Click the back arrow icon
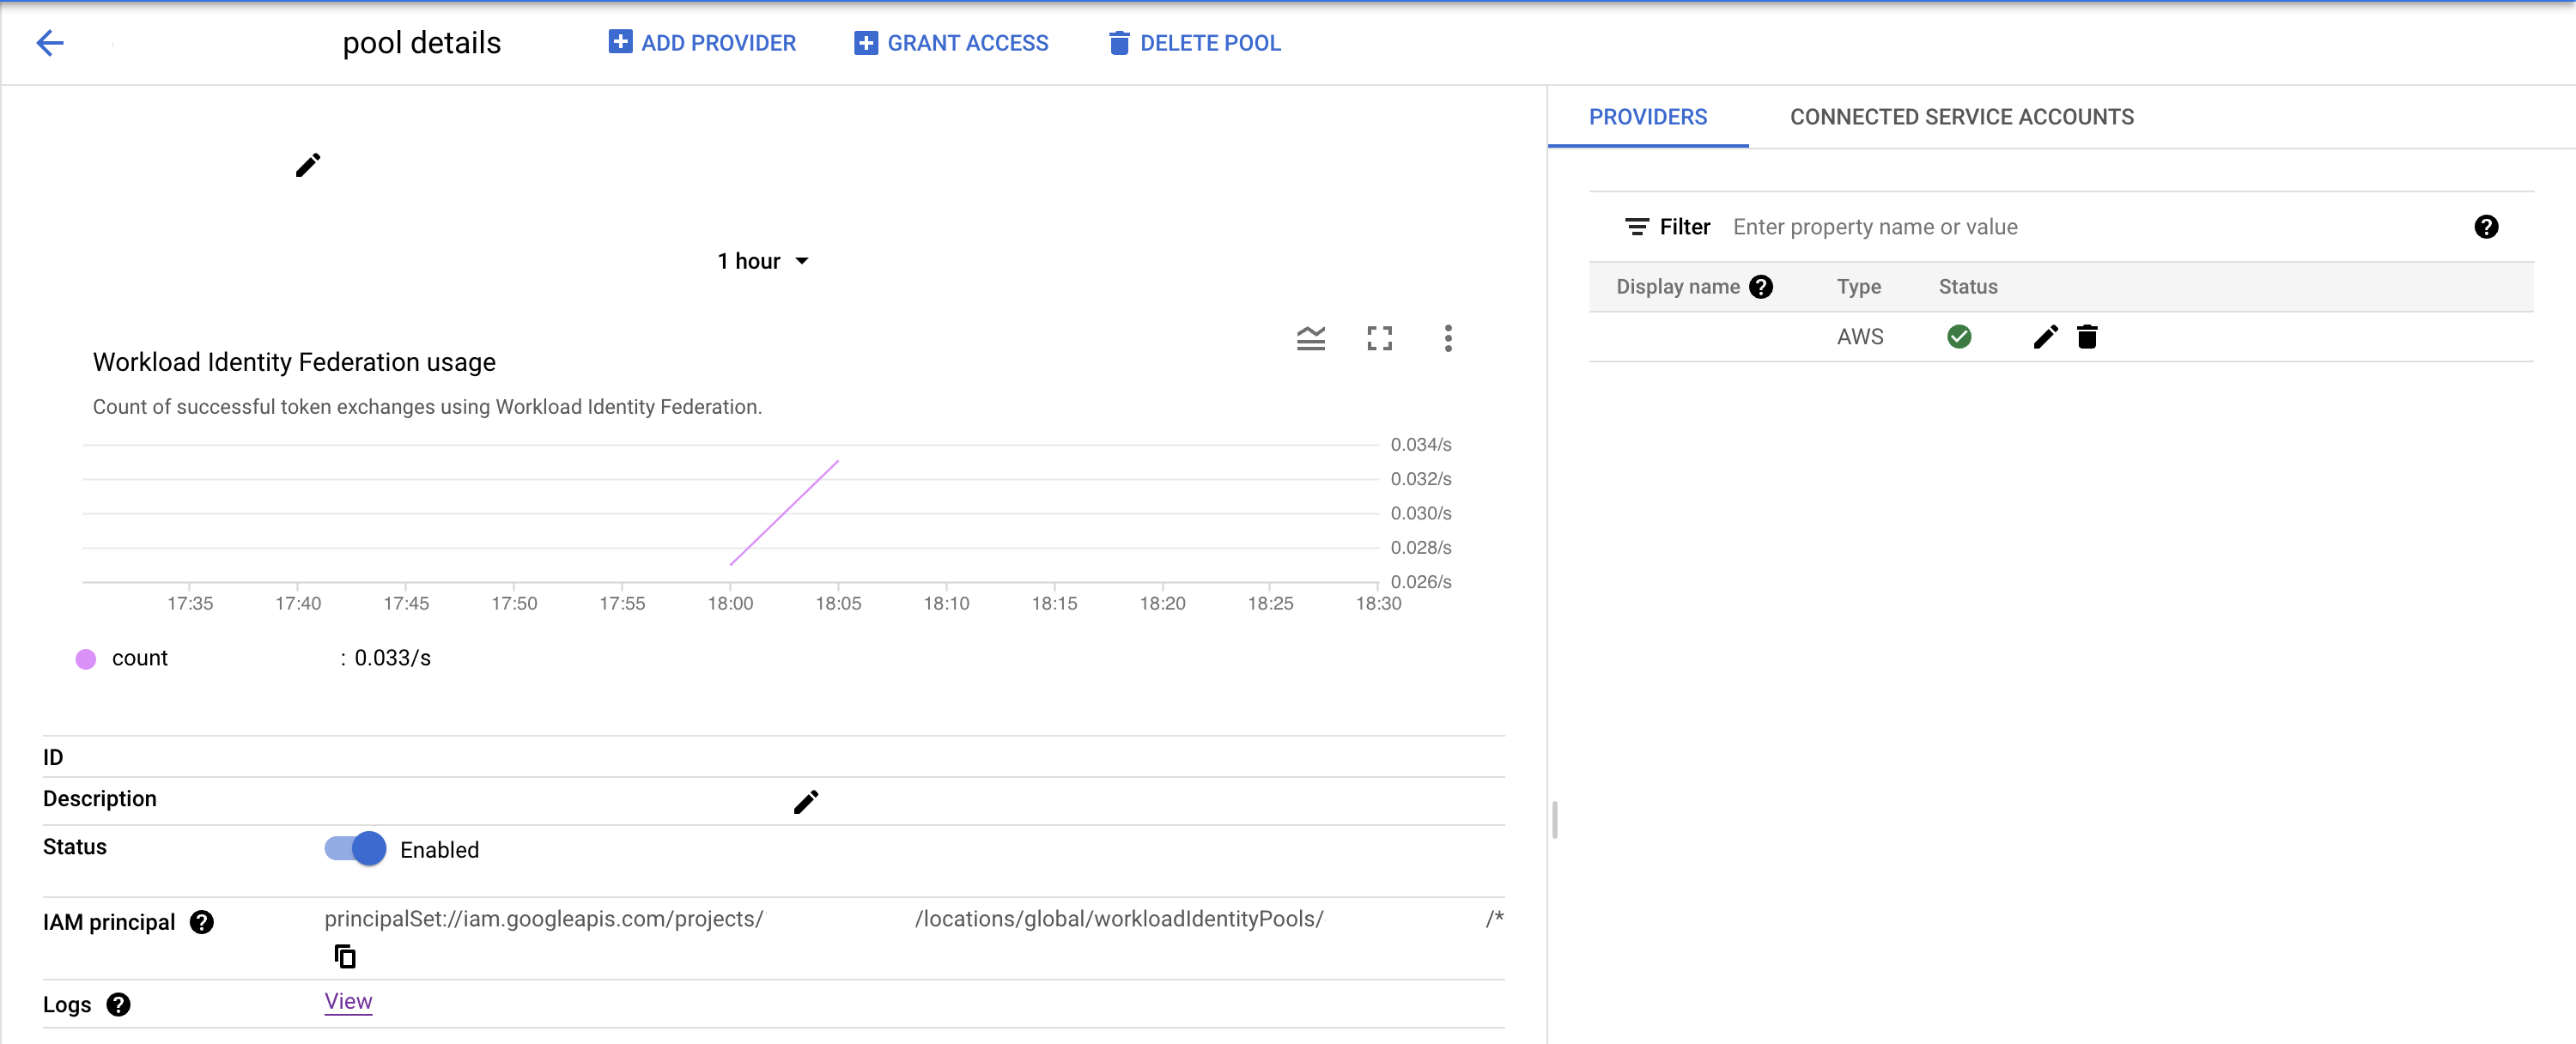 coord(50,42)
